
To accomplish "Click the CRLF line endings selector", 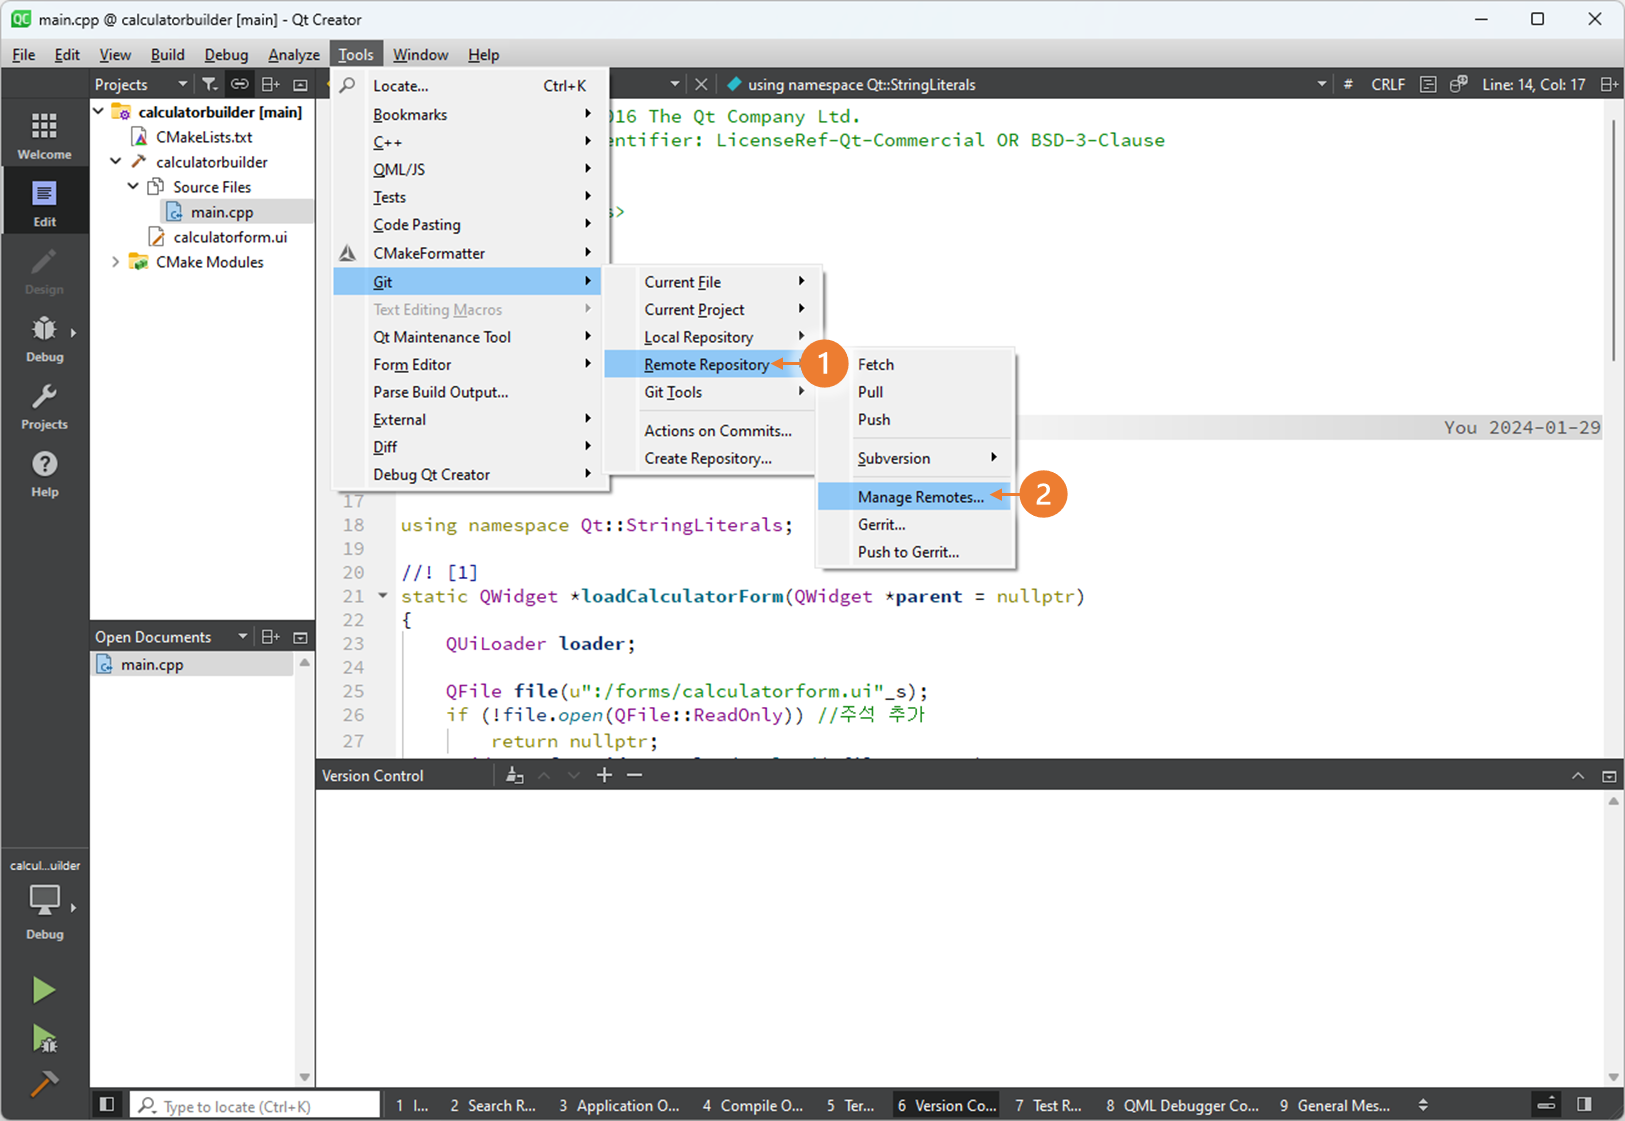I will point(1387,84).
